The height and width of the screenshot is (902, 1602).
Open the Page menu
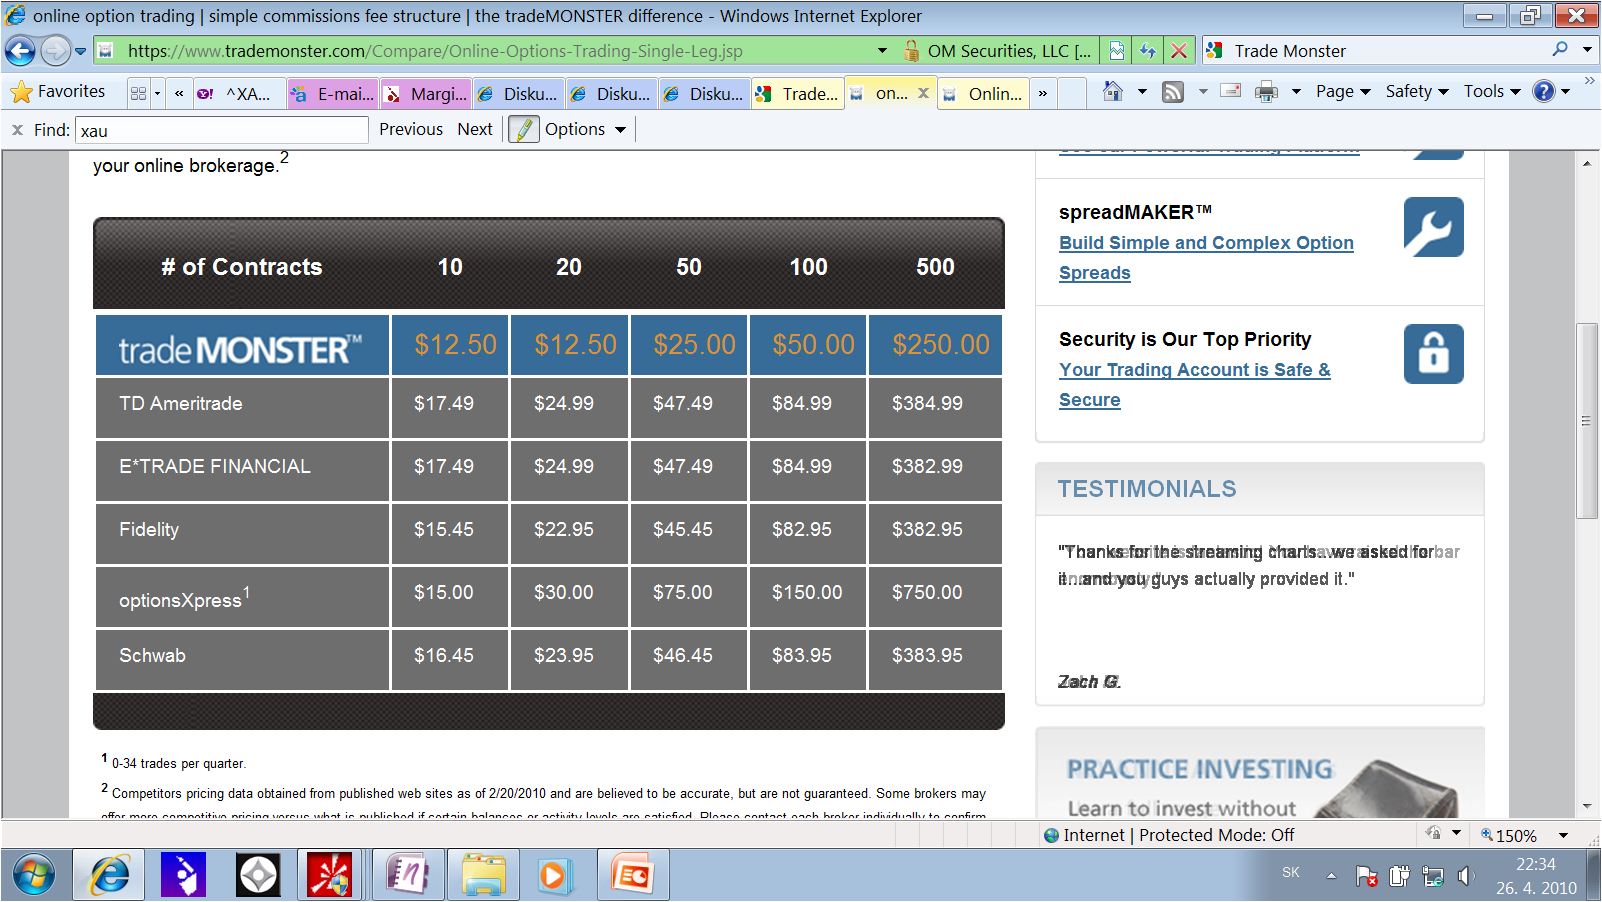pos(1343,92)
